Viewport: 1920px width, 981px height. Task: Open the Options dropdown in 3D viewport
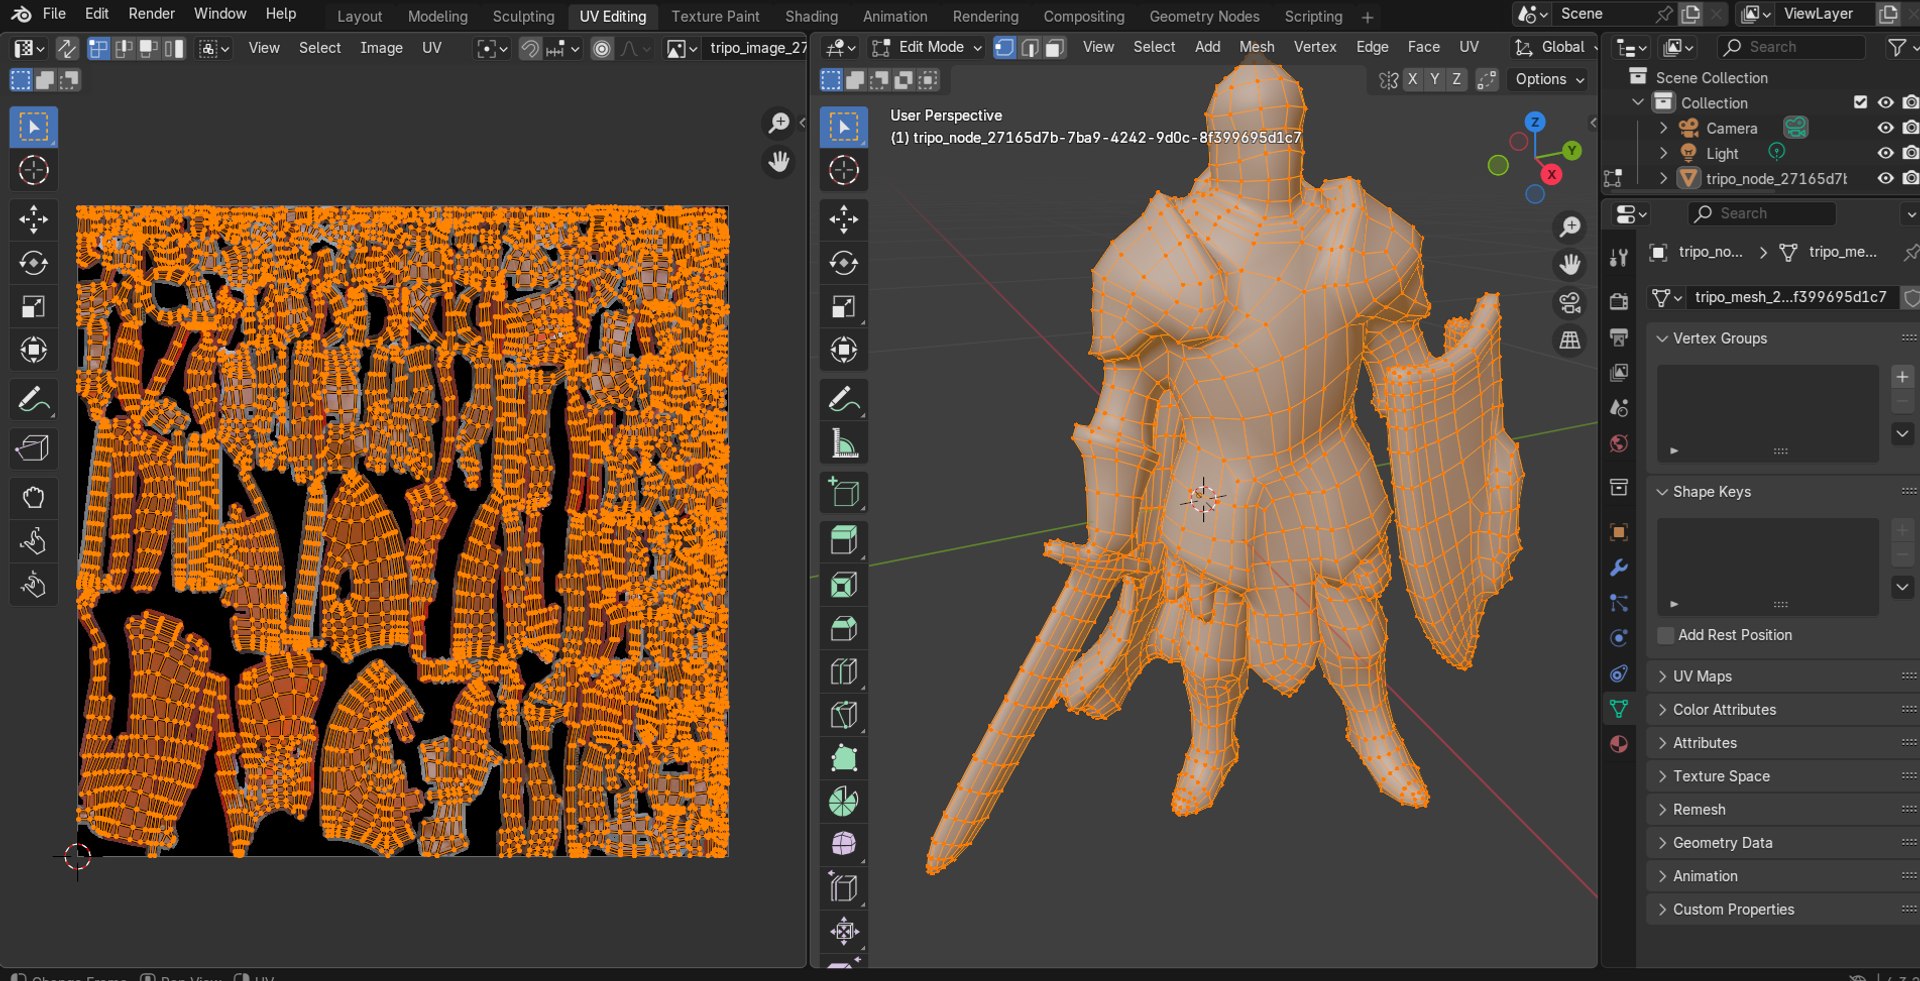[1549, 79]
